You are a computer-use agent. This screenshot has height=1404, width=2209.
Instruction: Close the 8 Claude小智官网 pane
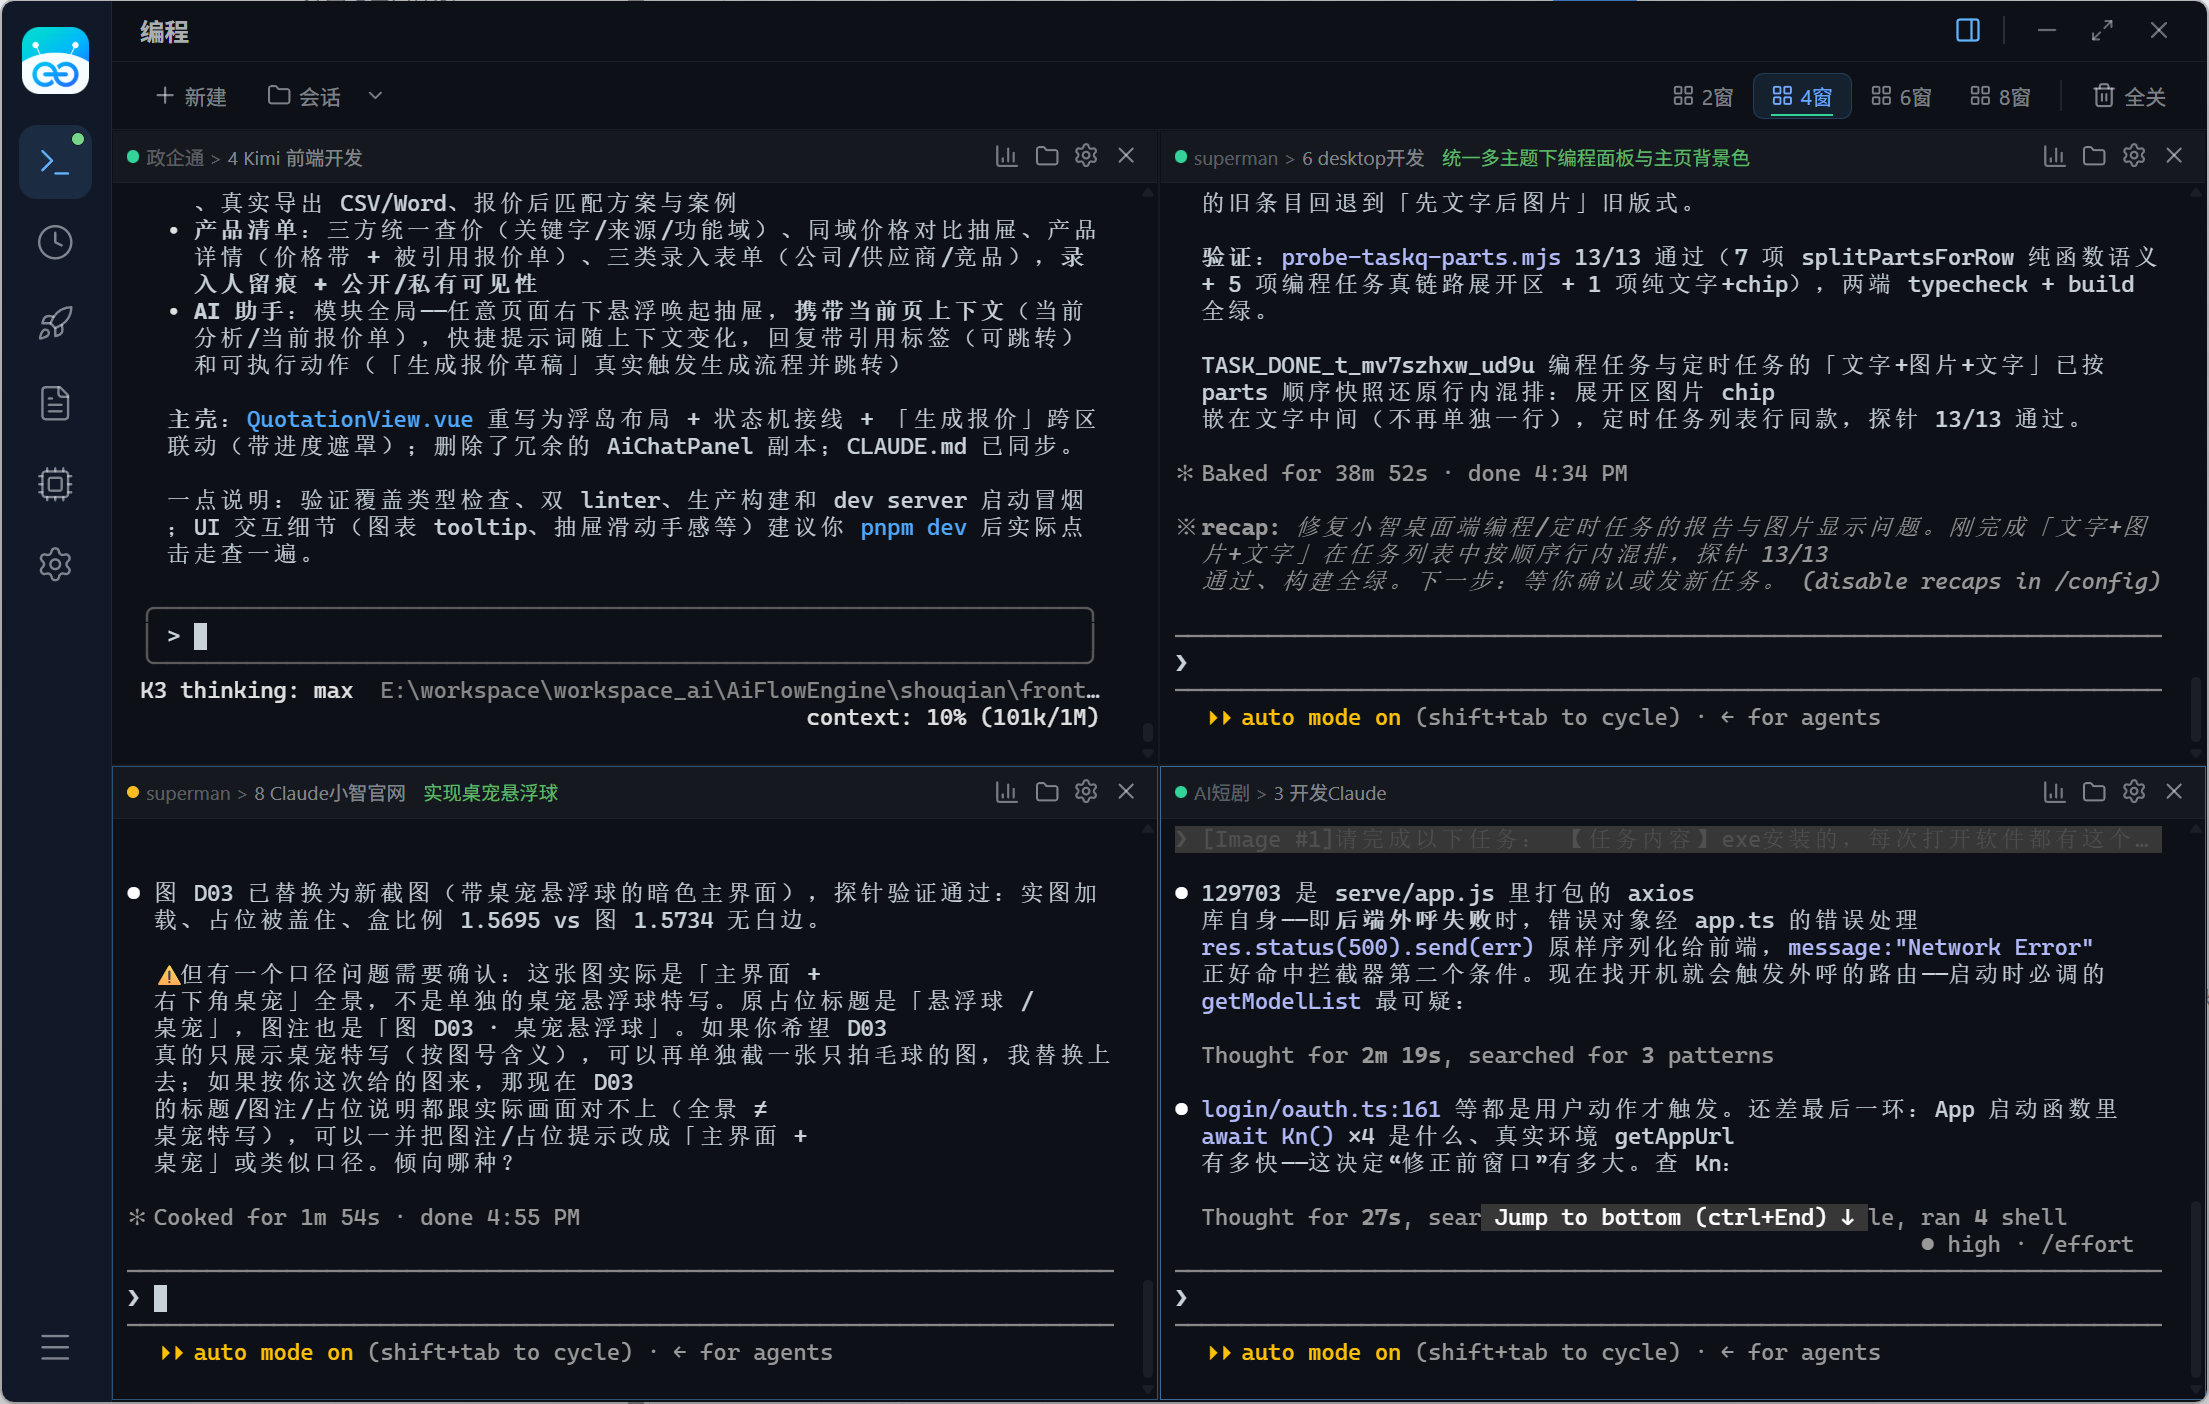click(x=1126, y=792)
